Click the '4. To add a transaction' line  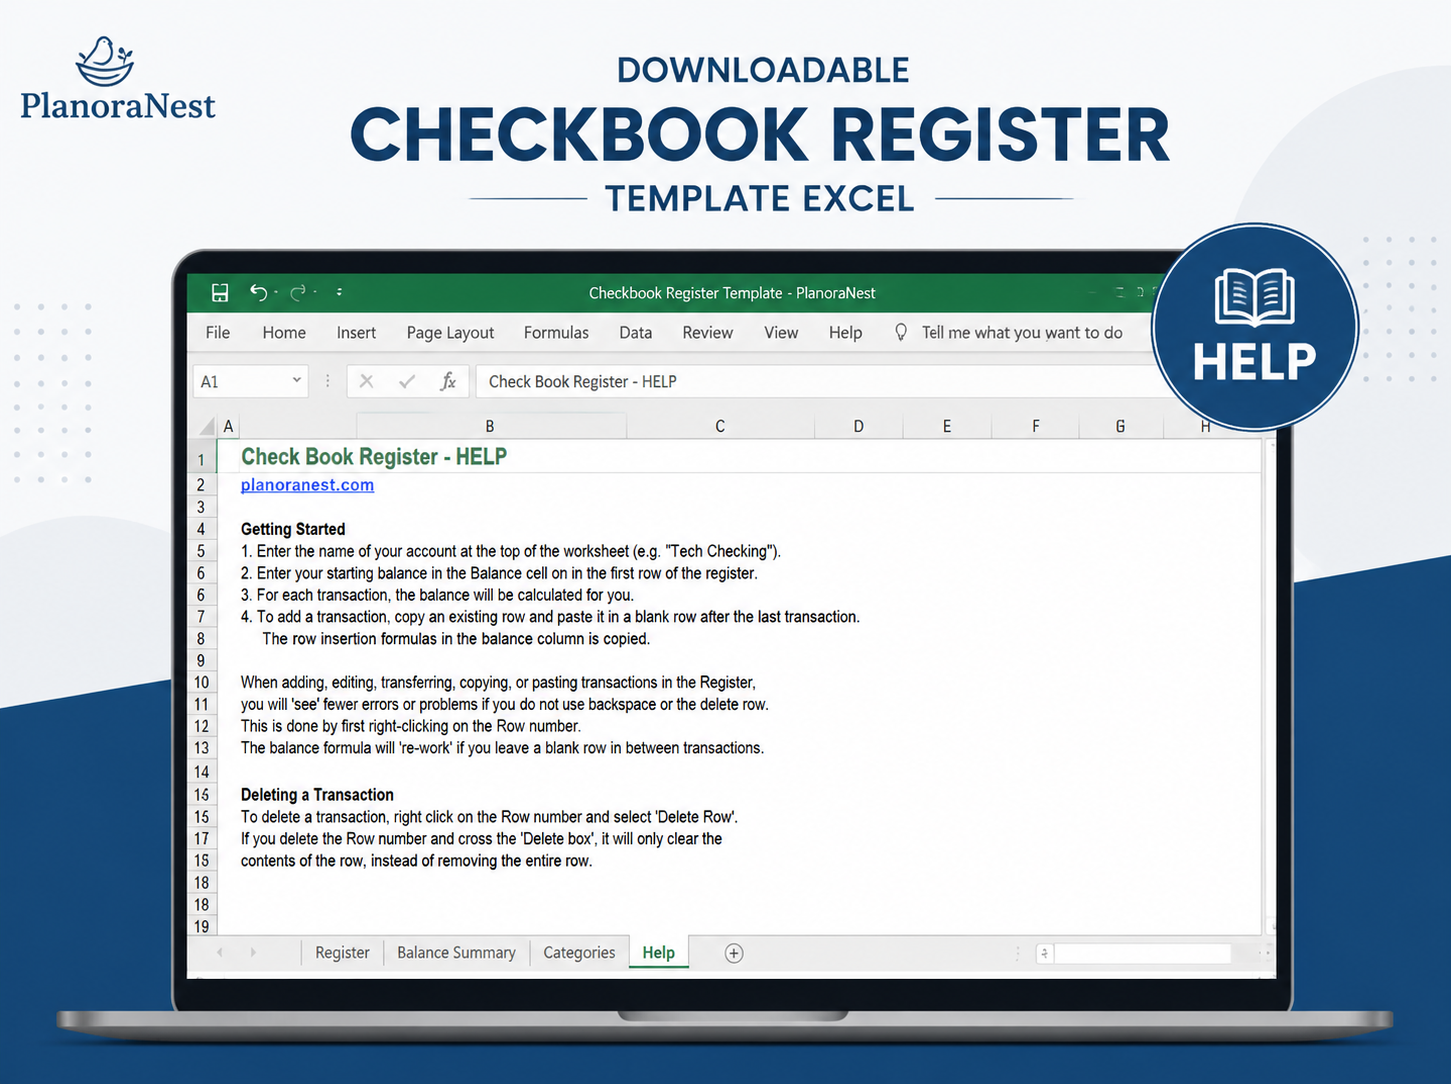tap(550, 617)
